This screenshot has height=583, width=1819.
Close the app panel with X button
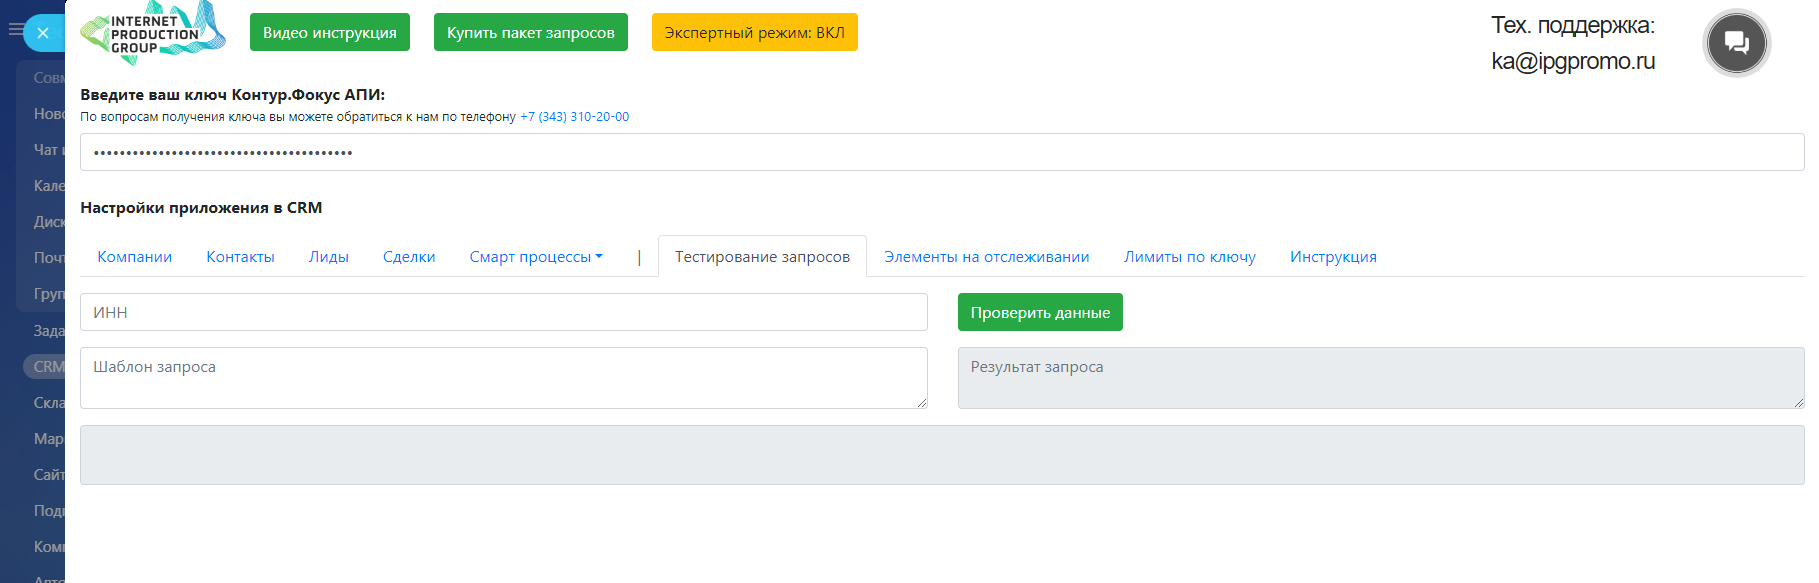[43, 33]
